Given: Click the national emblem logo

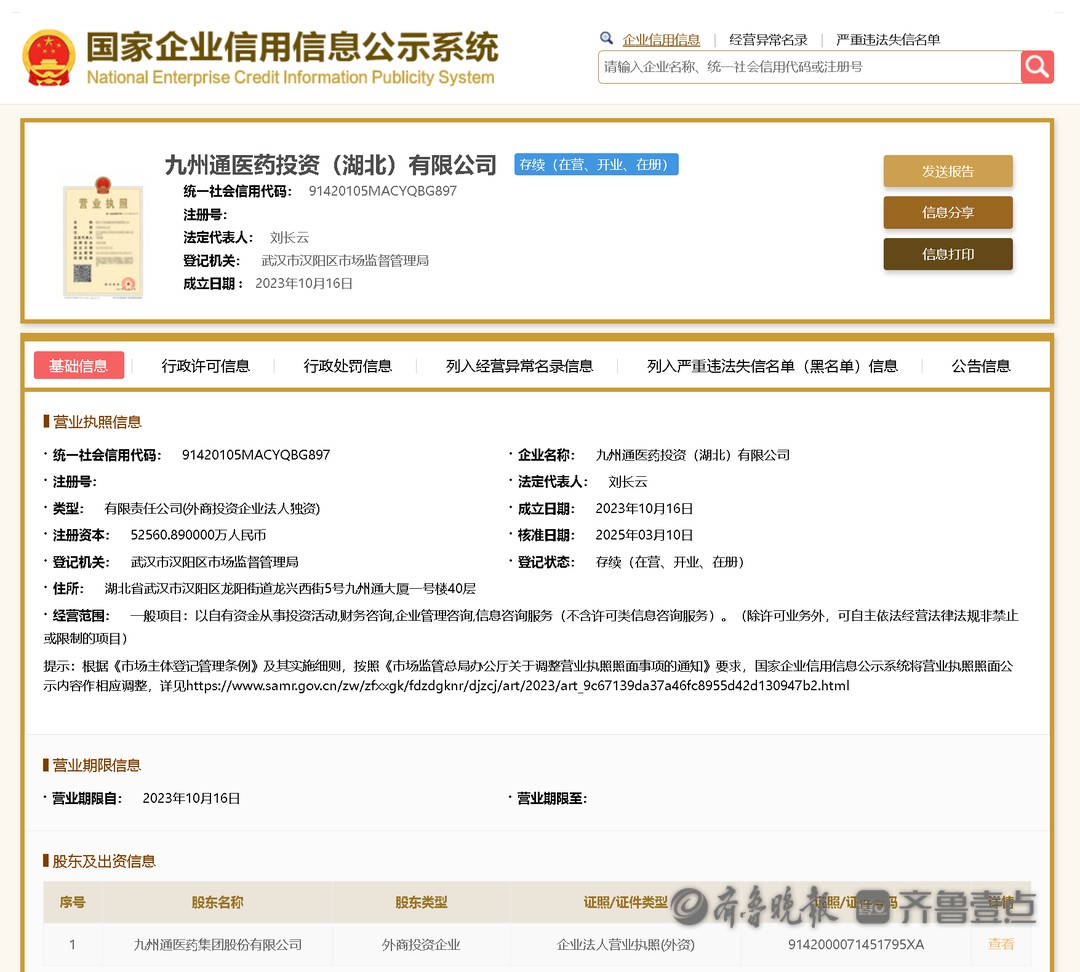Looking at the screenshot, I should 49,58.
